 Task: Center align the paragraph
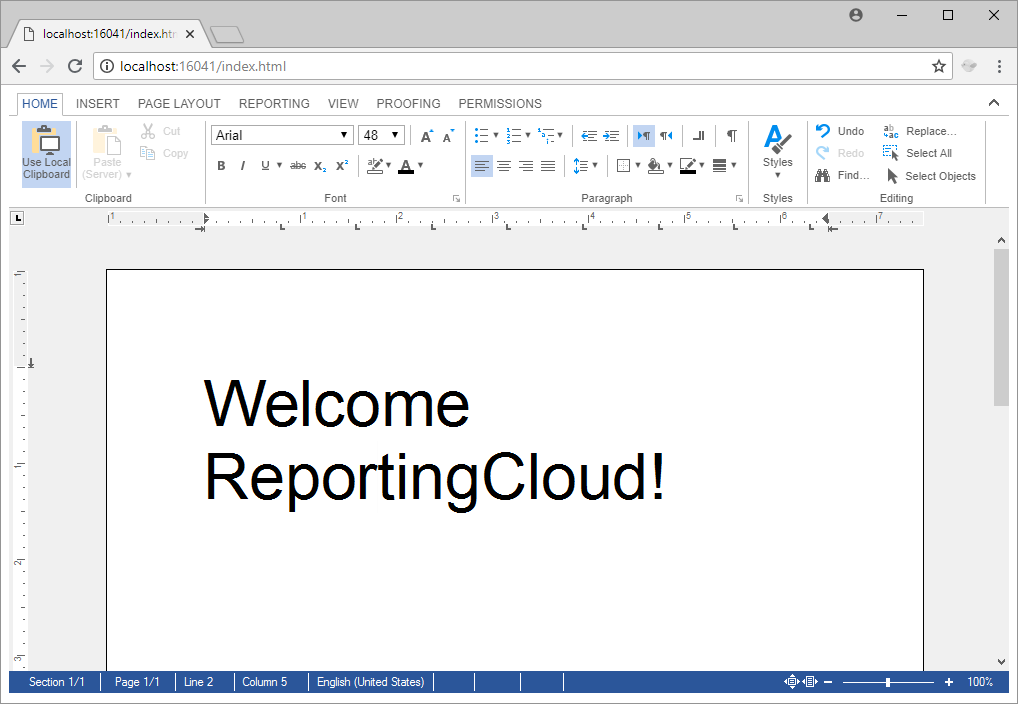point(504,166)
